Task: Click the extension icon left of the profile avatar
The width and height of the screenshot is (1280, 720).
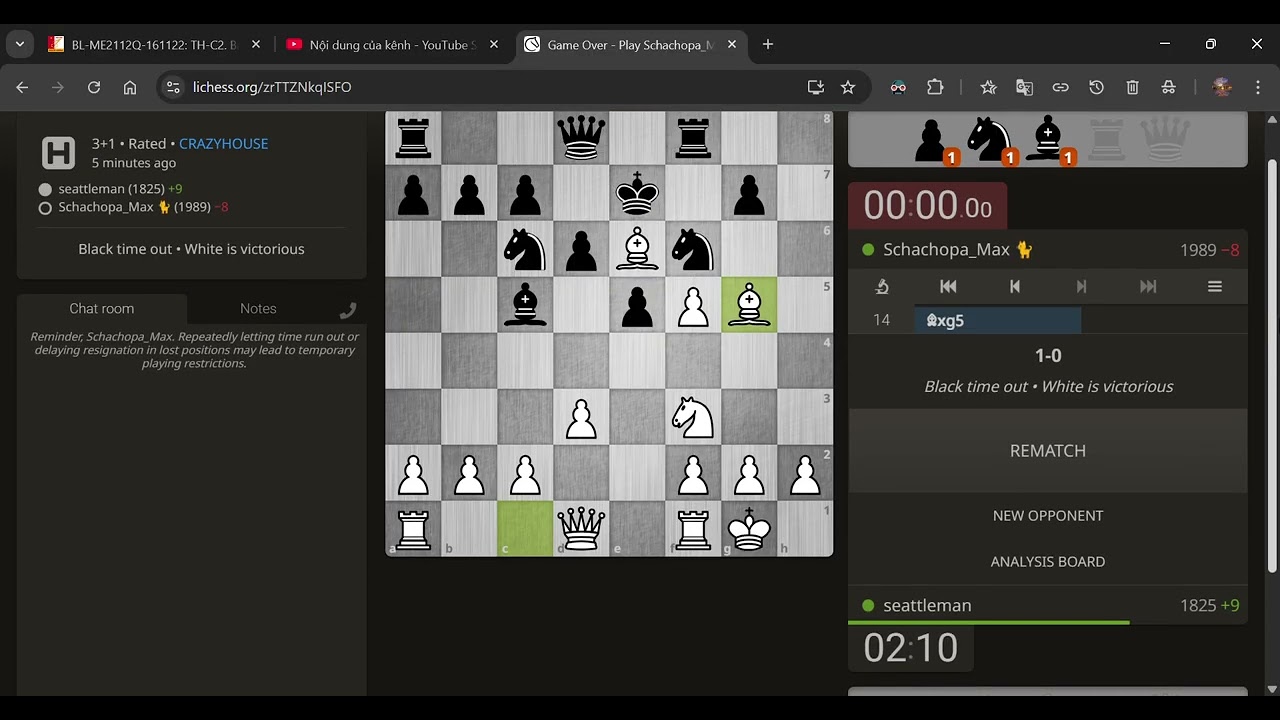Action: coord(1168,87)
